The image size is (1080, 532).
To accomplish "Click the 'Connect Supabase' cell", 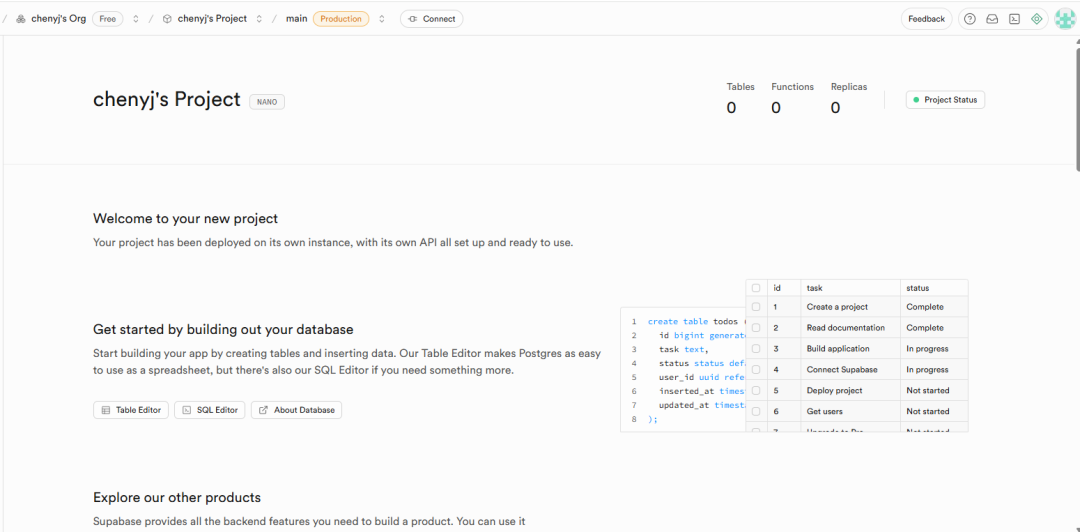I will coord(850,369).
